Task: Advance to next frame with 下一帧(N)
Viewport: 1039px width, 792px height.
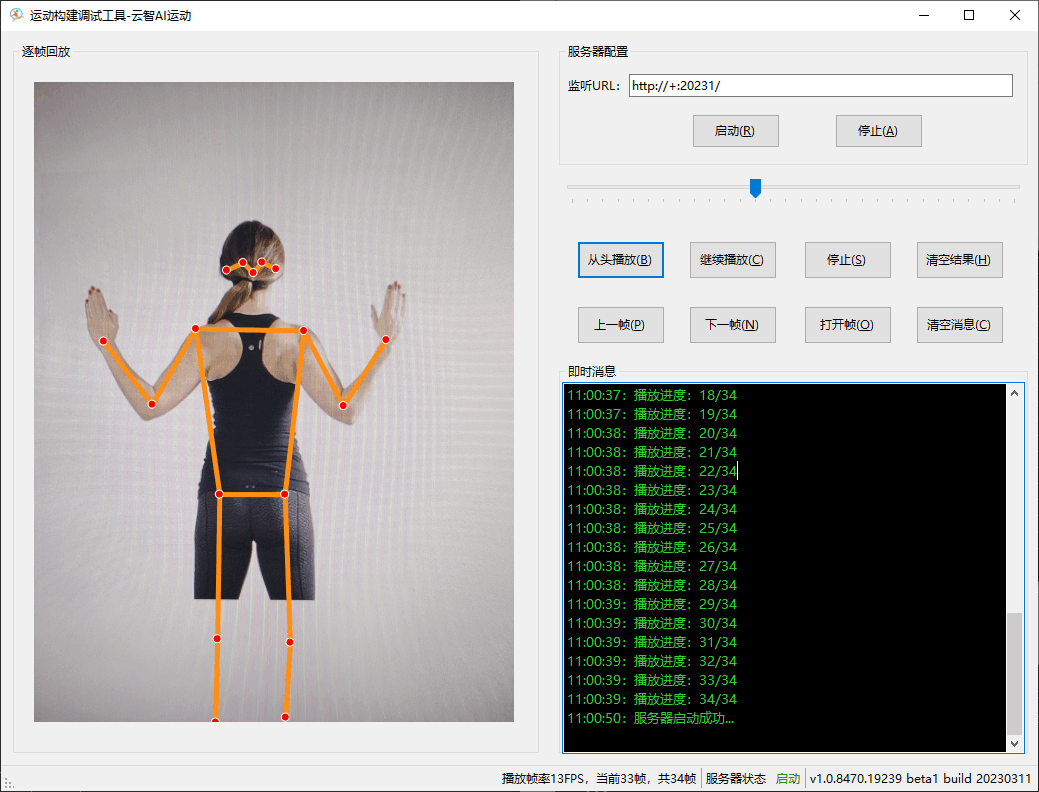Action: tap(732, 325)
